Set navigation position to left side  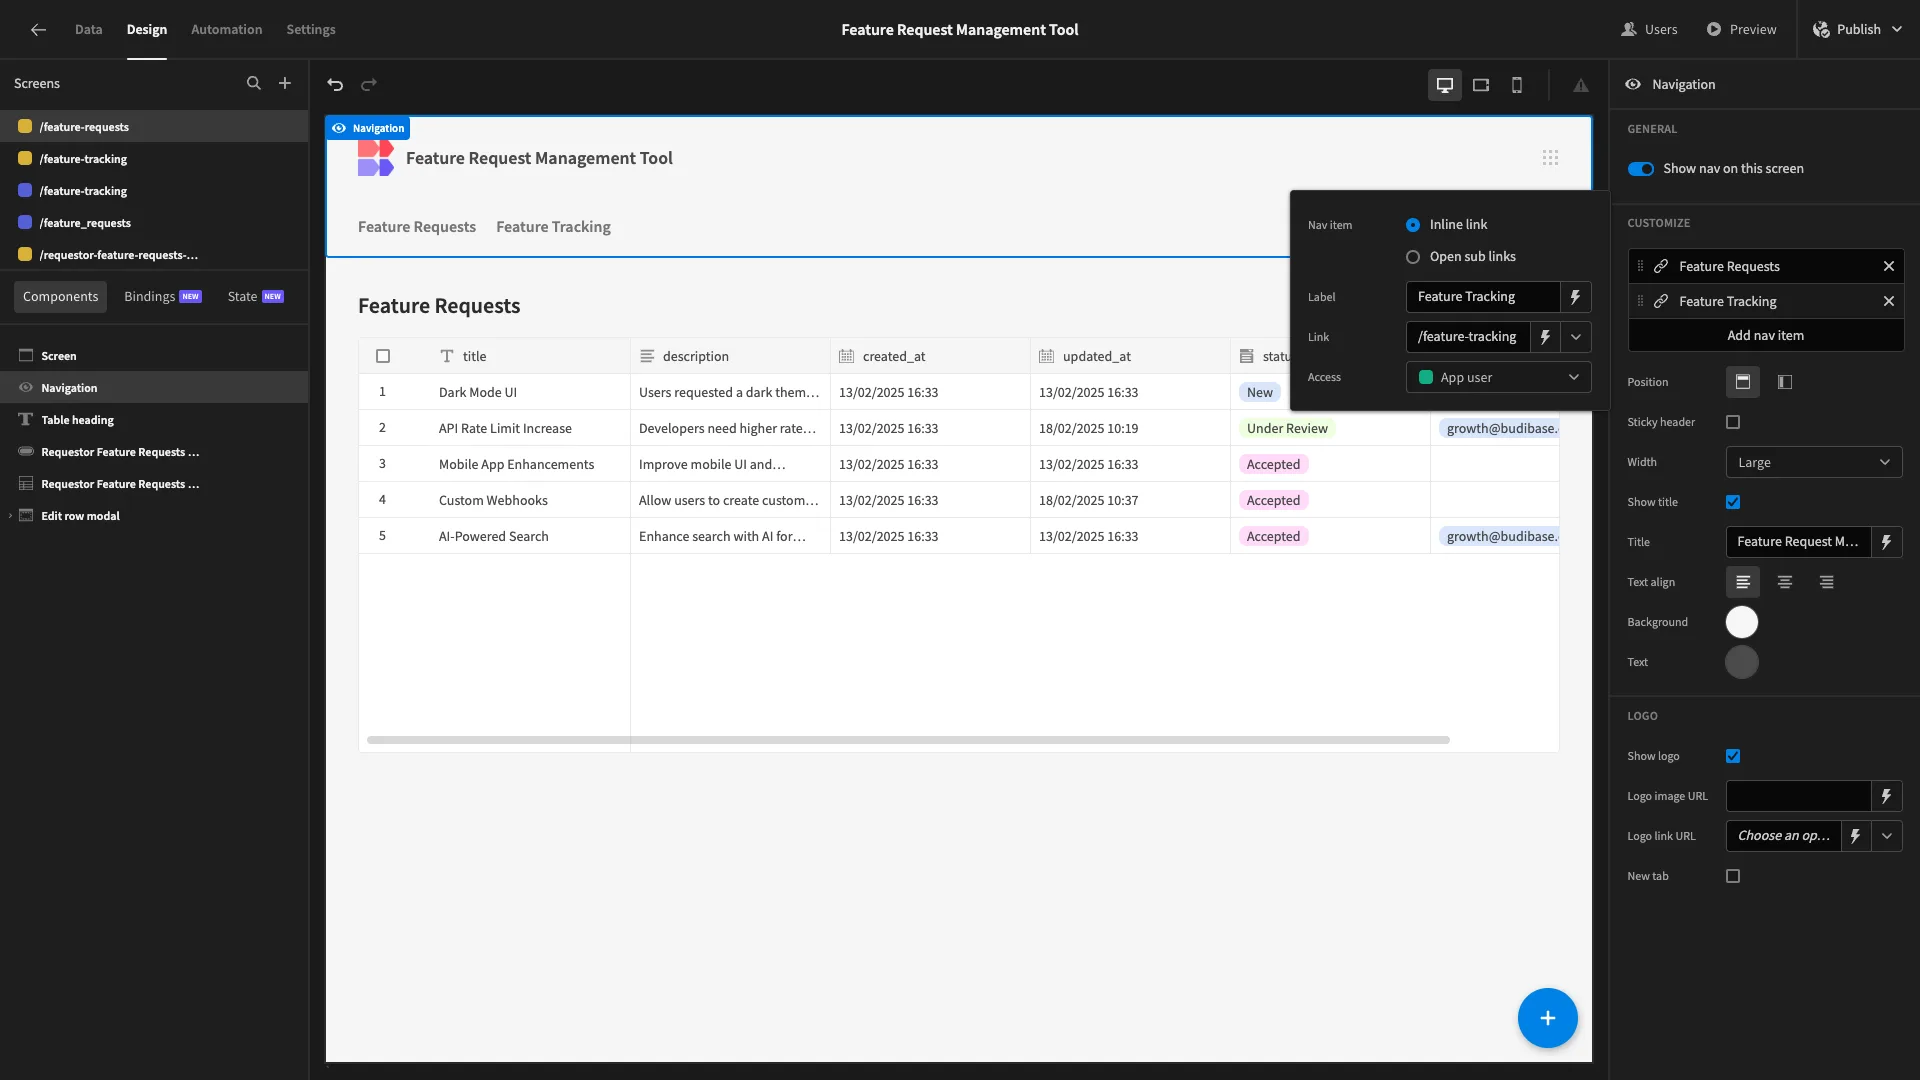pyautogui.click(x=1785, y=382)
